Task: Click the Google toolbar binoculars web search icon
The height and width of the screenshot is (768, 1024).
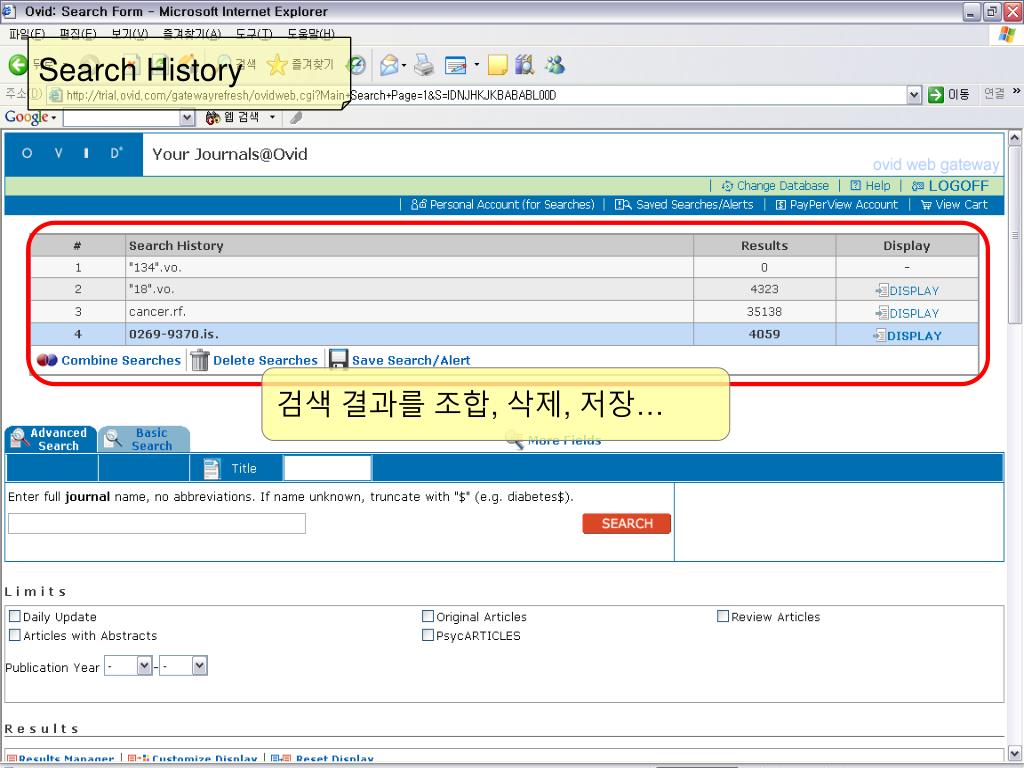Action: (213, 118)
